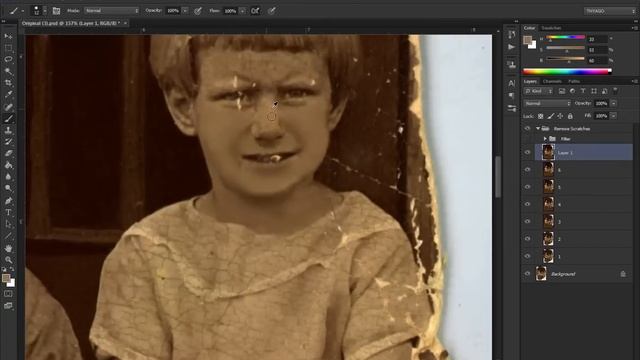640x360 pixels.
Task: Open layer Fill slider arrow
Action: 613,116
